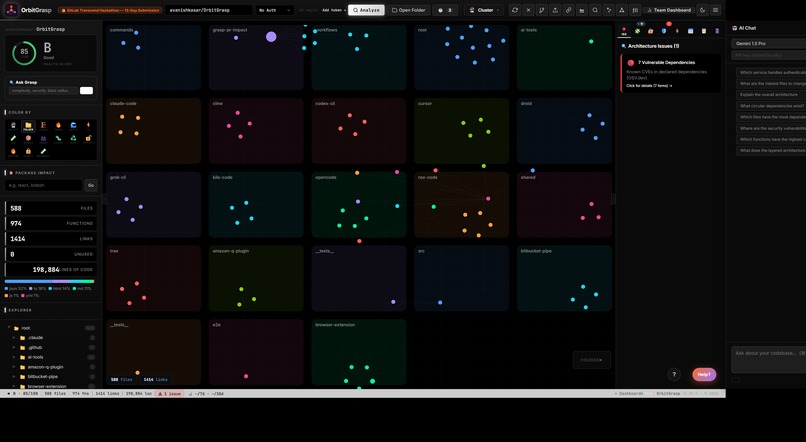Screen dimensions: 806x442
Task: Expand the .claude folder
Action: (14, 338)
